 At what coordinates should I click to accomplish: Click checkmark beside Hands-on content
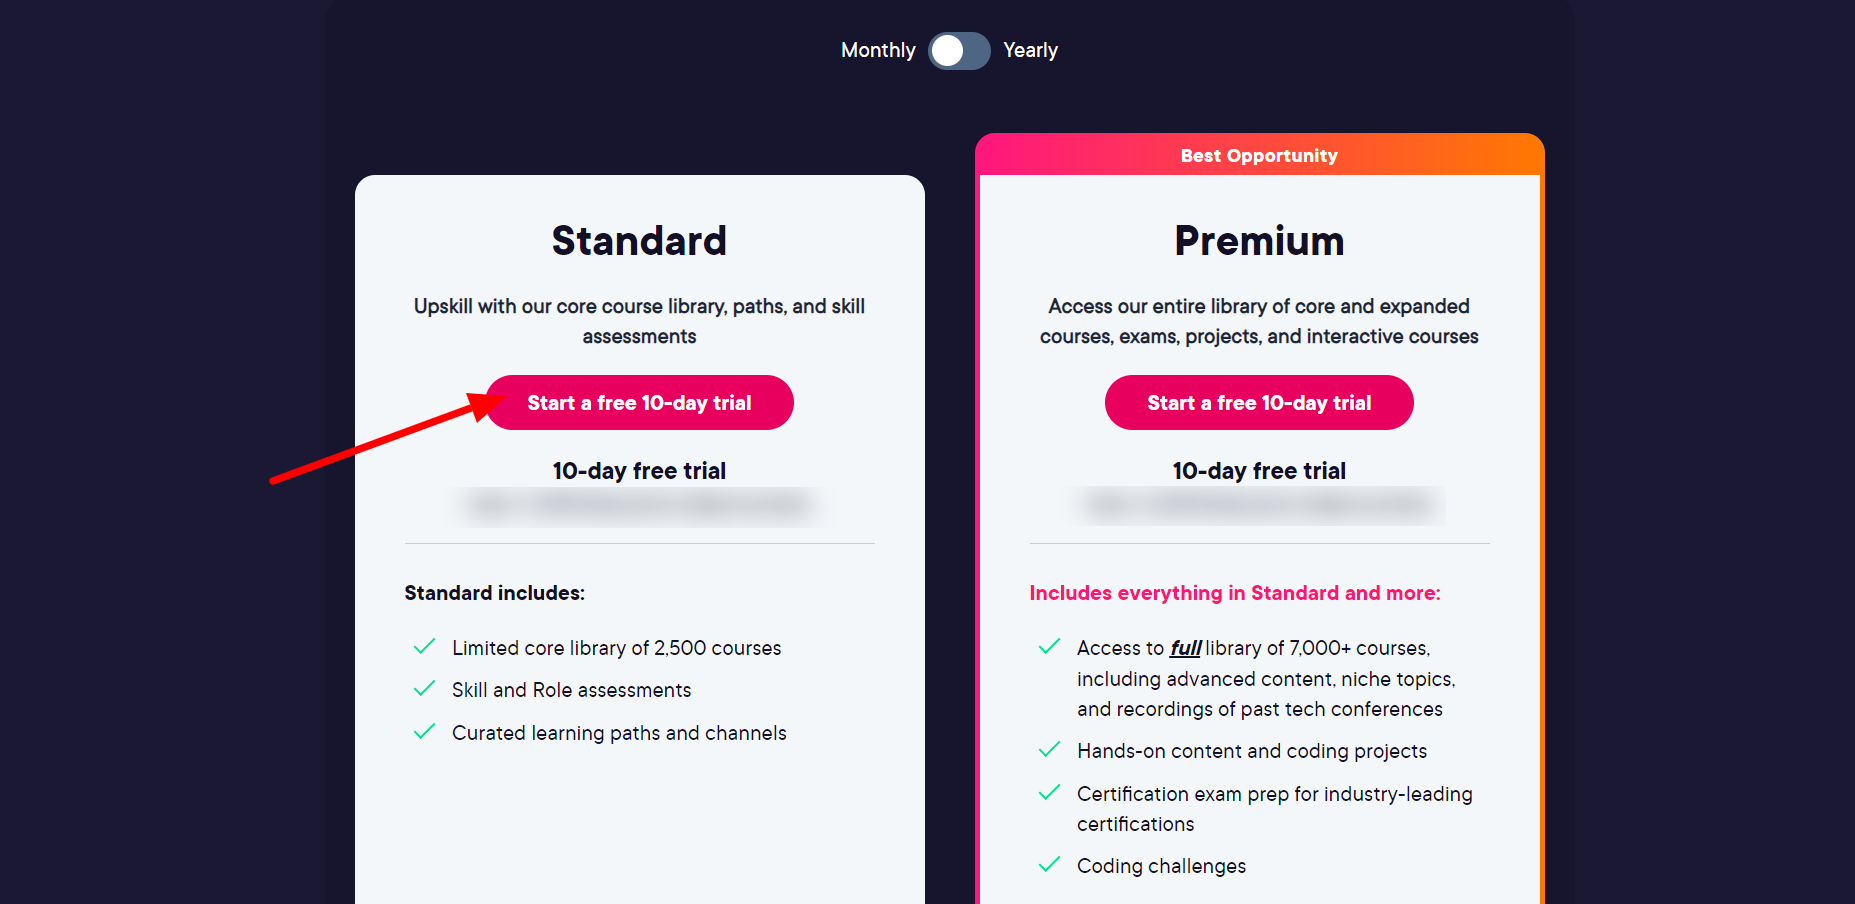pos(1049,750)
